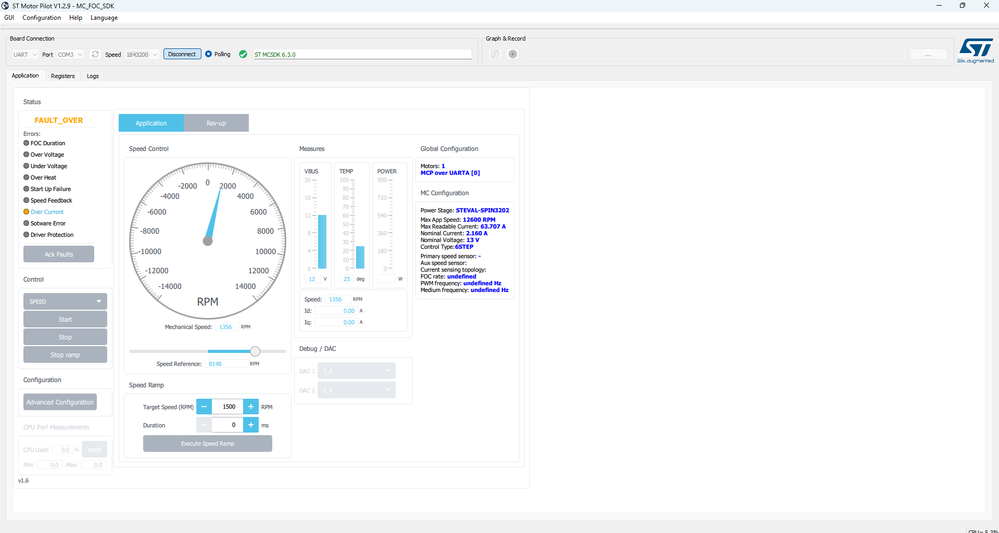
Task: Open the Configuration menu
Action: (x=41, y=18)
